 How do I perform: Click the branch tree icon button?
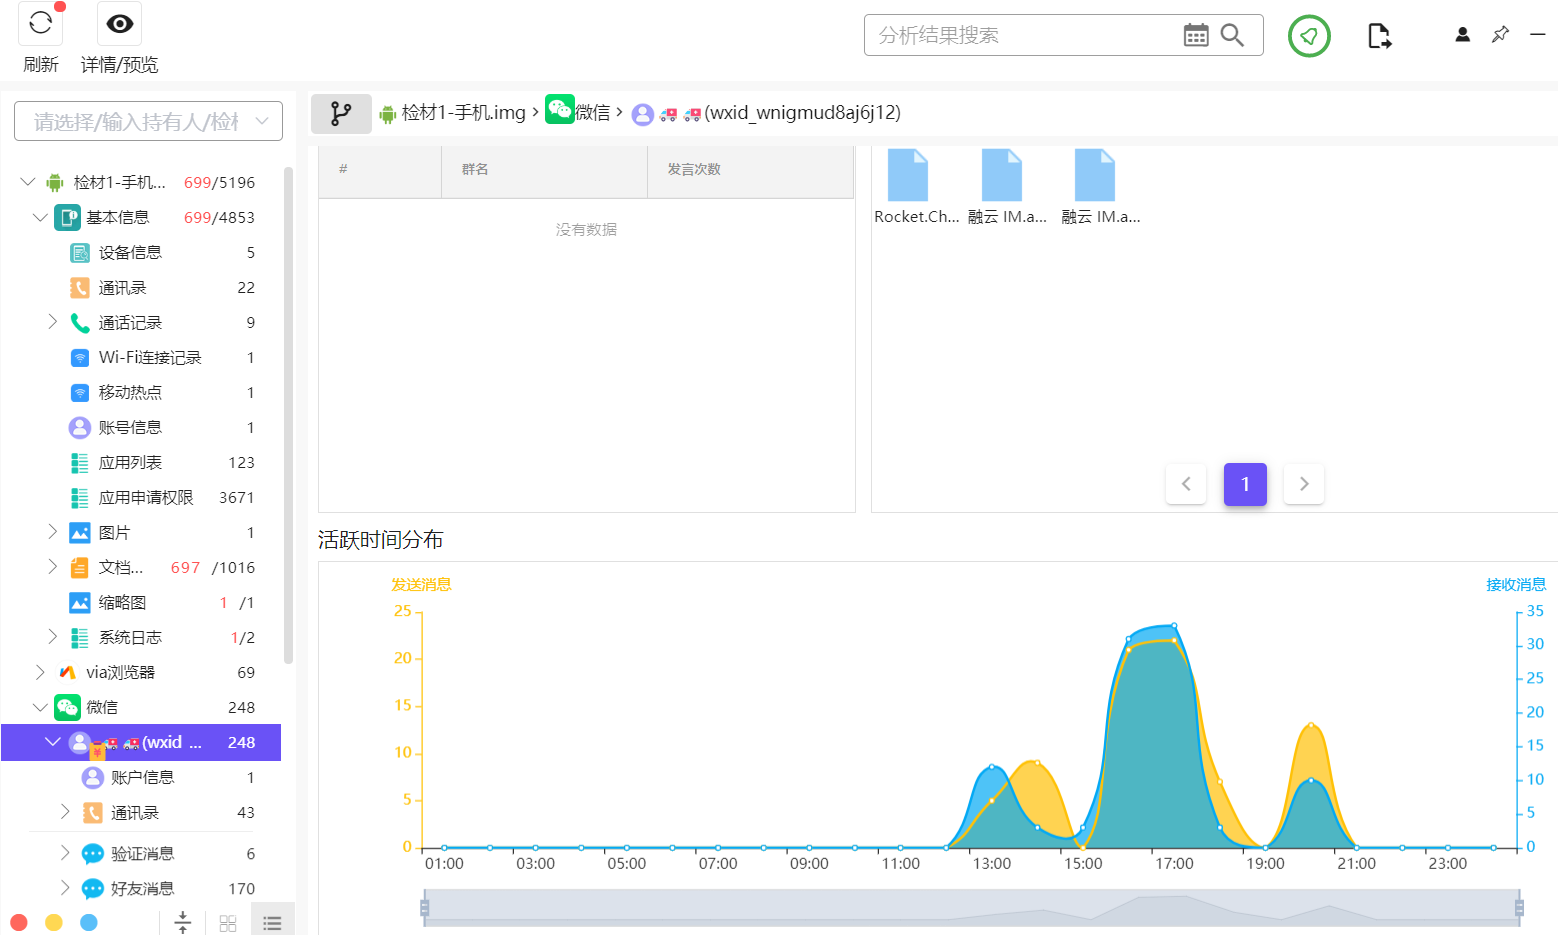click(341, 113)
